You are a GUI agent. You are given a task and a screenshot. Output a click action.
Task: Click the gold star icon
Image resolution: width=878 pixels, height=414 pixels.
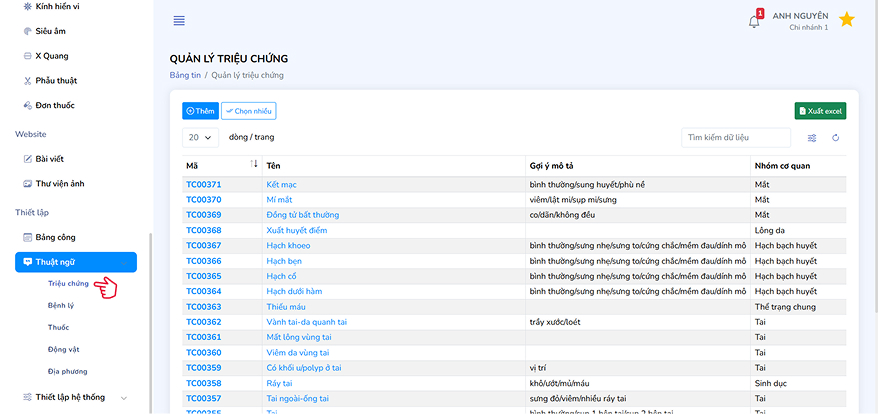847,20
